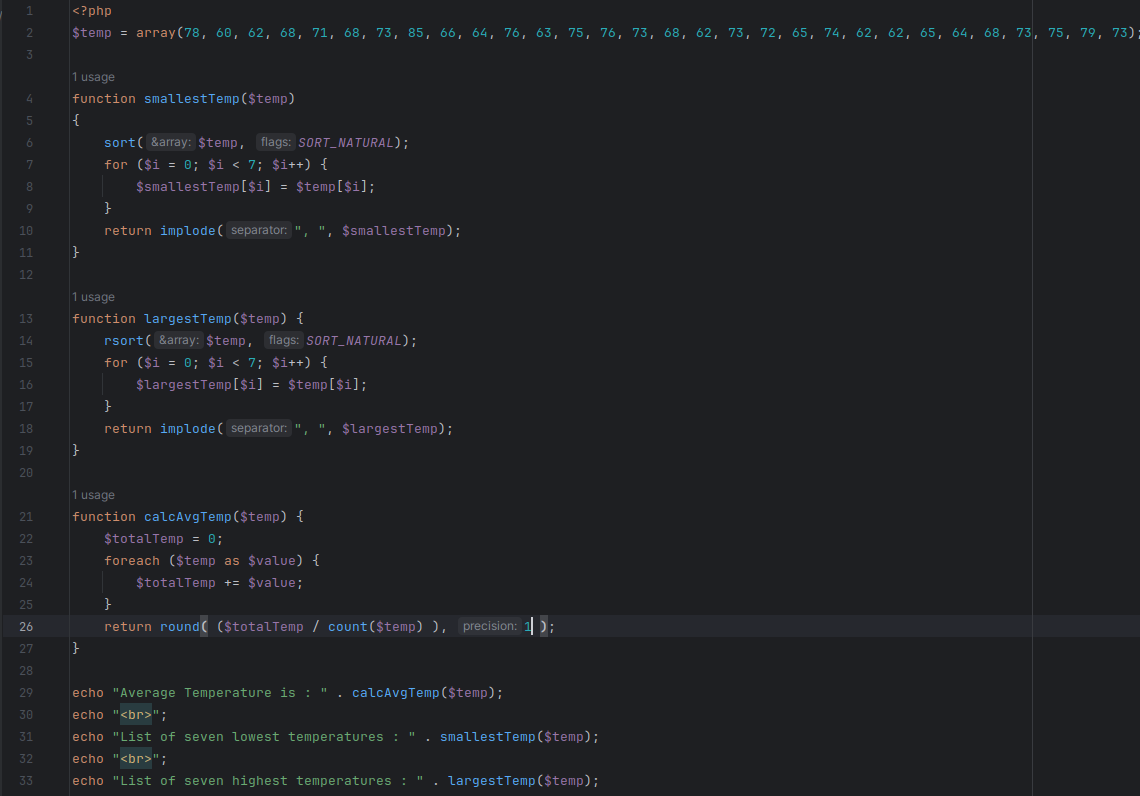The height and width of the screenshot is (796, 1140).
Task: Click the 'separator:' hint on the smallestTemp return line
Action: click(258, 231)
